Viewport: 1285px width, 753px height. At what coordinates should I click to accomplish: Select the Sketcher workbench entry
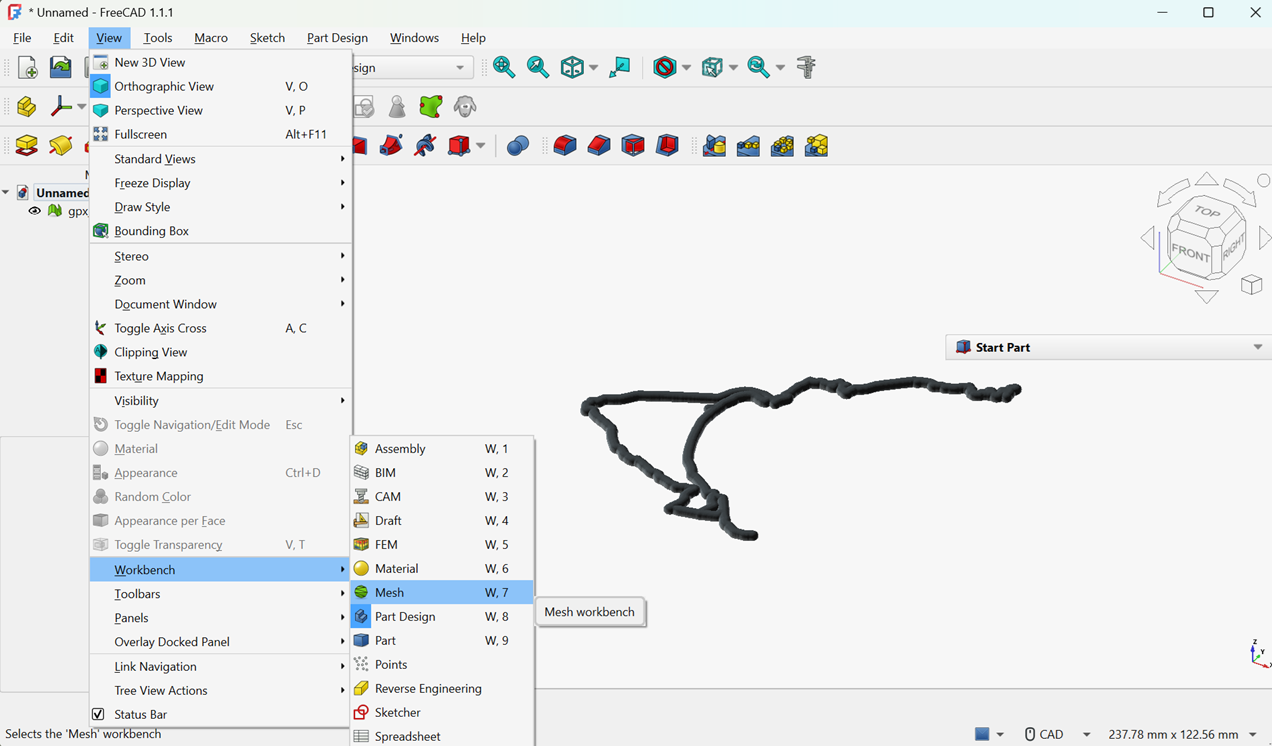(x=442, y=712)
